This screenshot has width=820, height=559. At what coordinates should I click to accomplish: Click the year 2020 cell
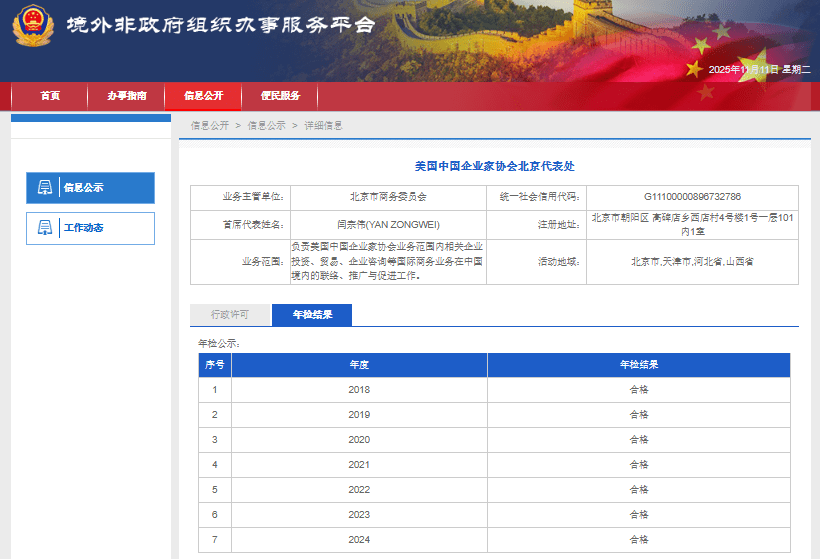tap(359, 440)
